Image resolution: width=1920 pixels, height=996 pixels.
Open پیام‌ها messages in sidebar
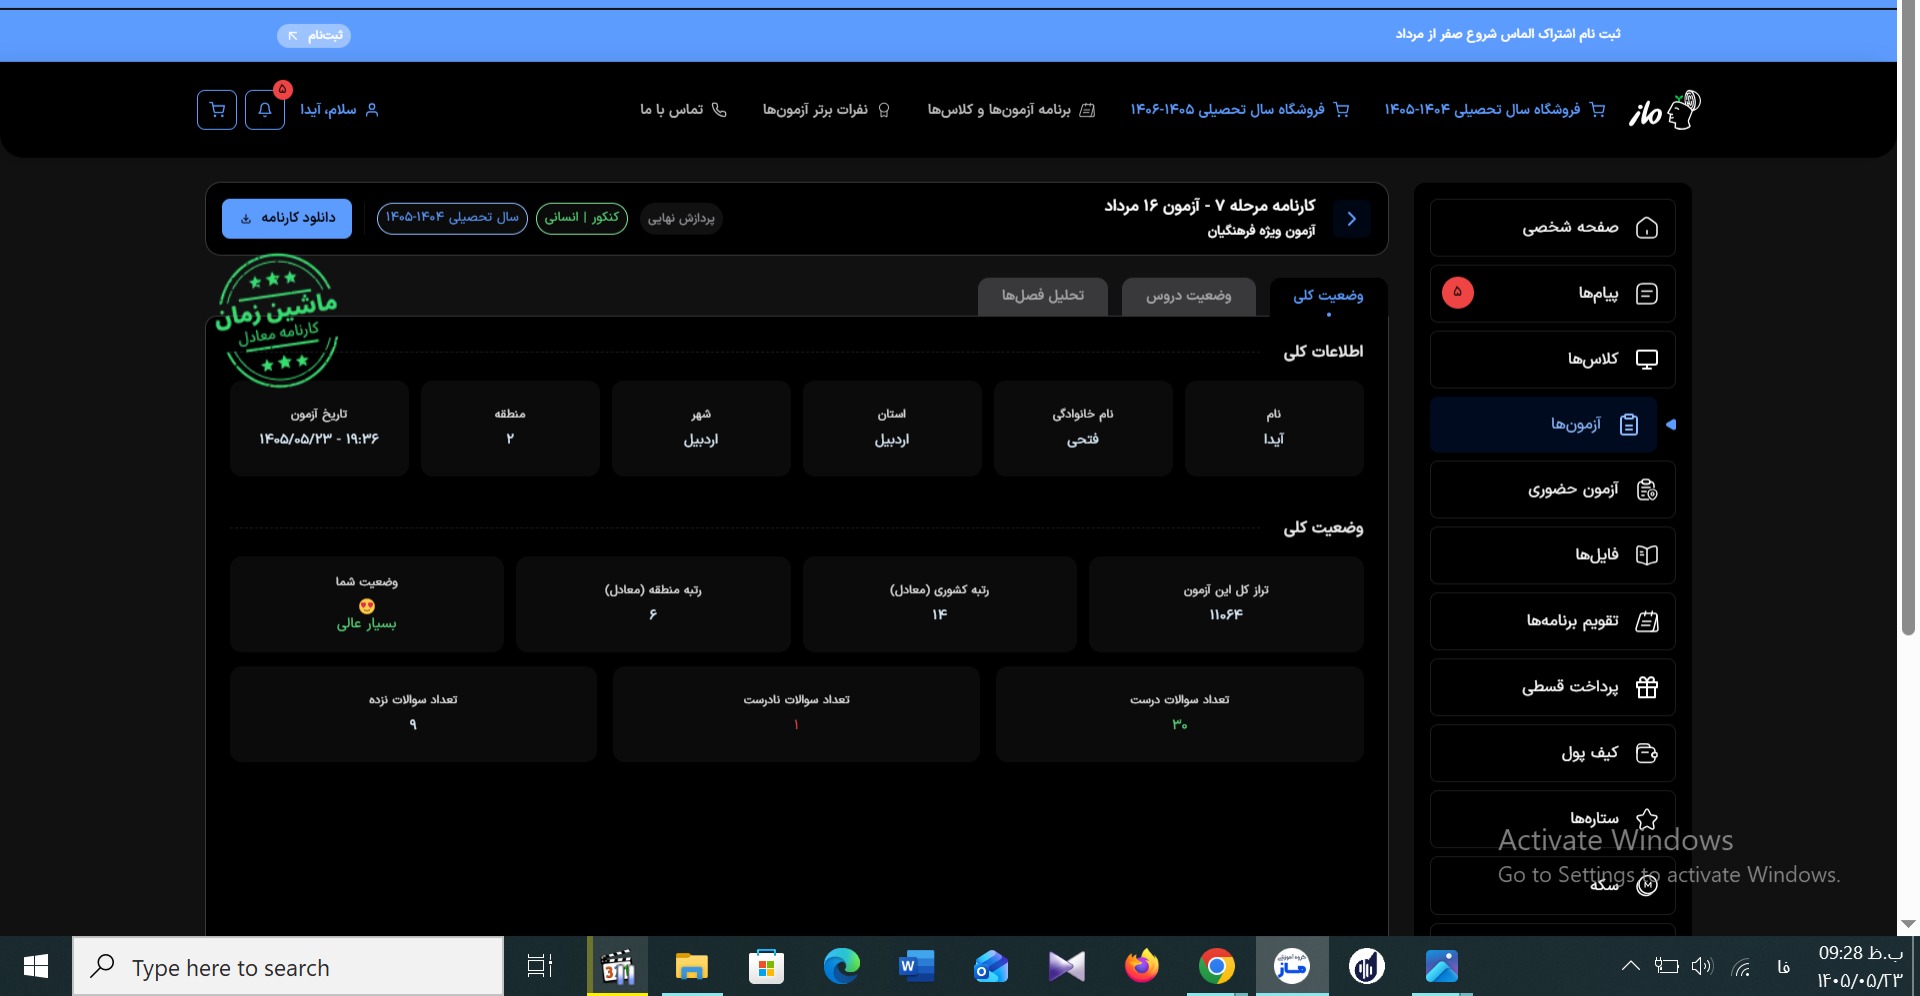[x=1552, y=293]
